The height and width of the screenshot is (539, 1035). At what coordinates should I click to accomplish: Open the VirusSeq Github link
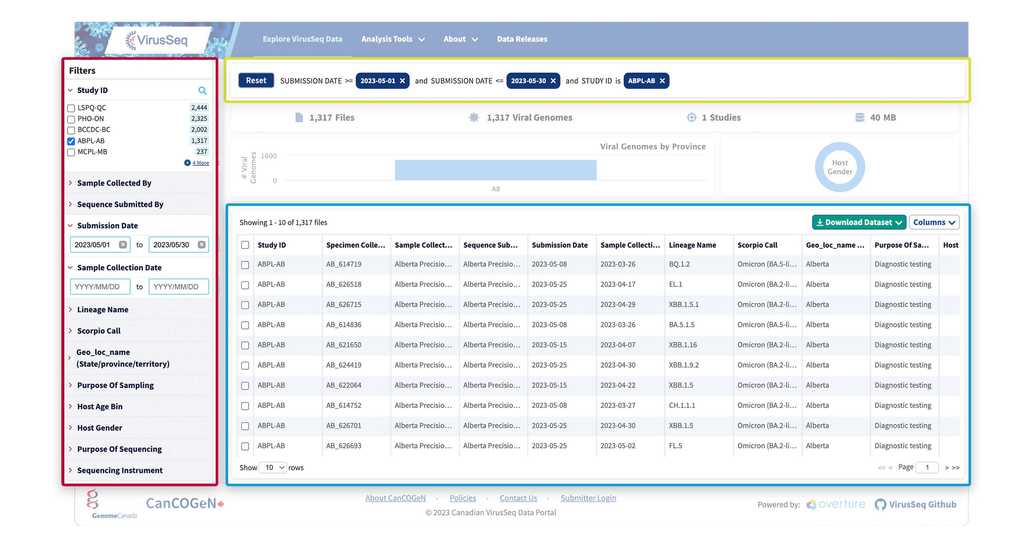coord(916,505)
